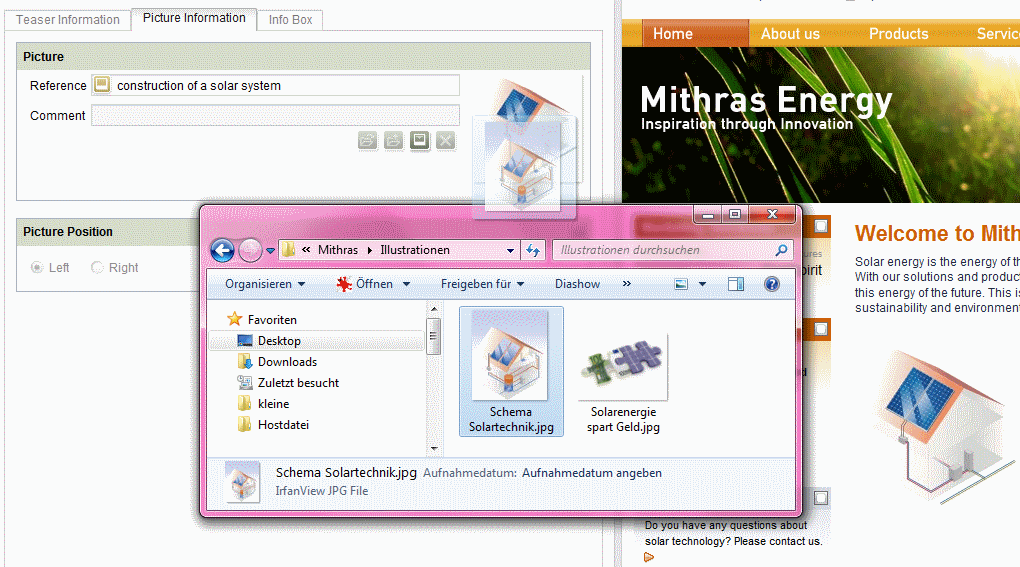Select the Hostdatei folder in navigation pane

coord(283,425)
